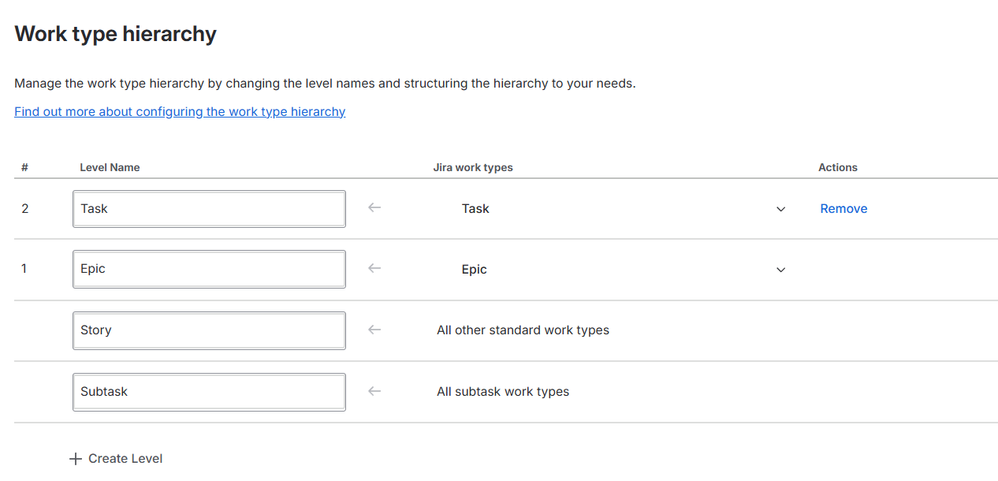Expand the Epic work types chevron
998x481 pixels.
pyautogui.click(x=781, y=270)
